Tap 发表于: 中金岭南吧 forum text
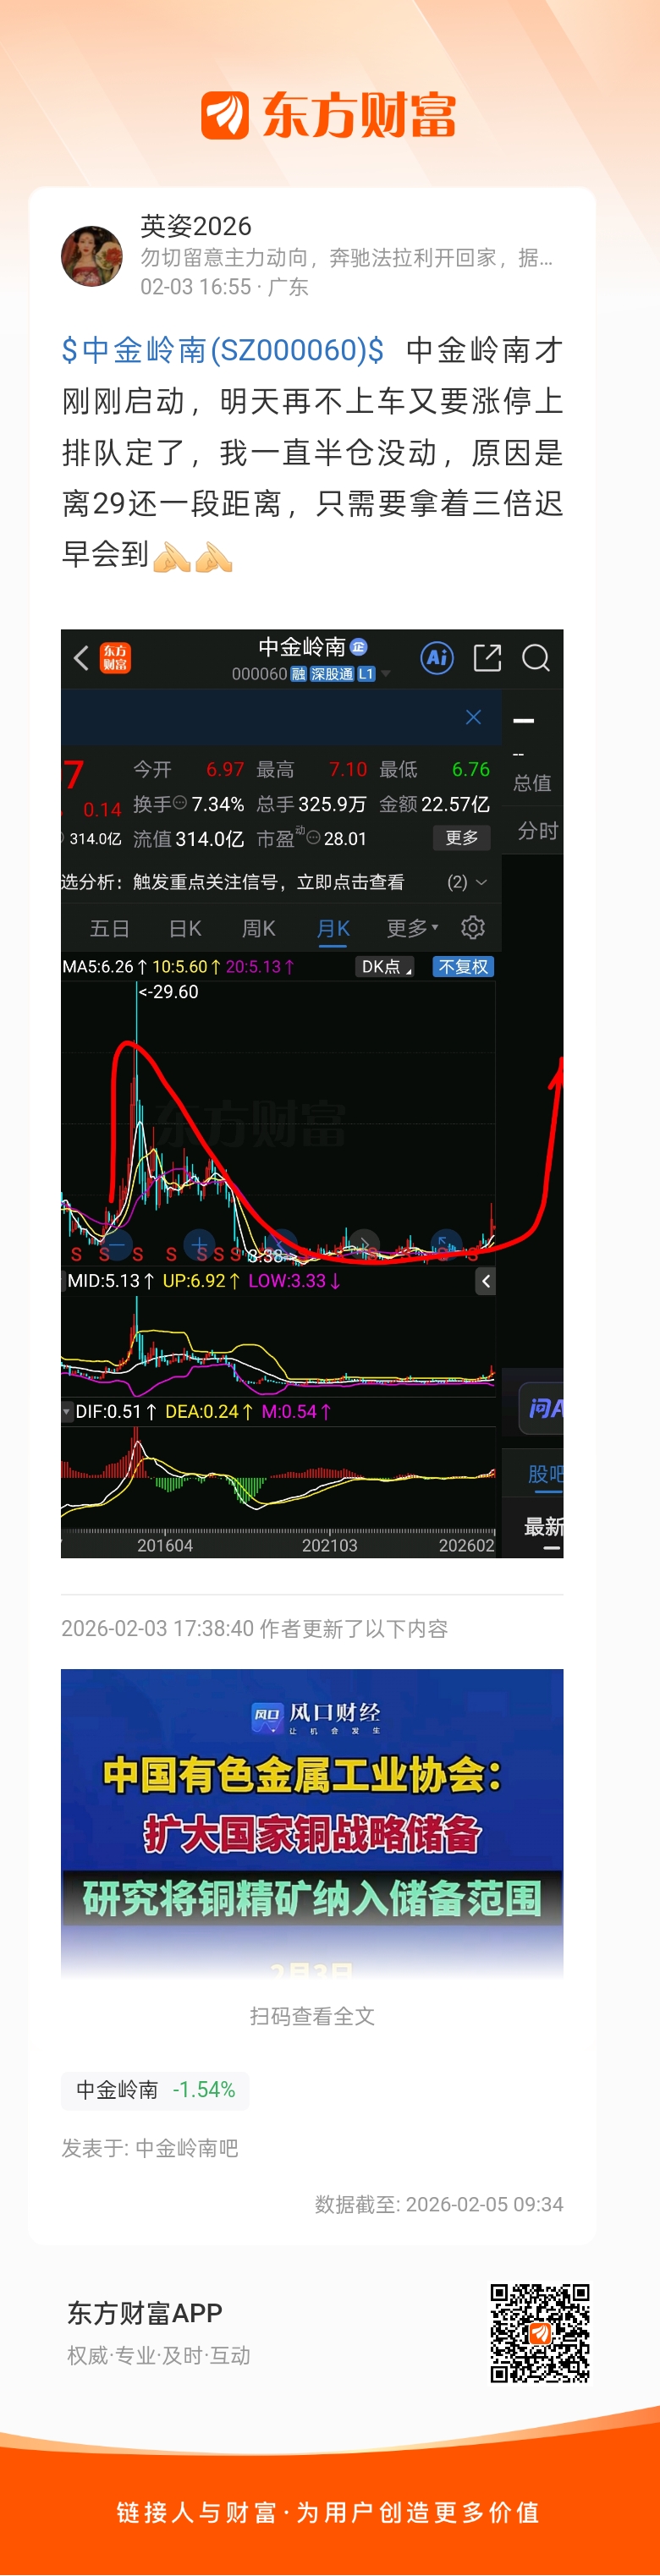Image resolution: width=660 pixels, height=2576 pixels. point(150,2148)
